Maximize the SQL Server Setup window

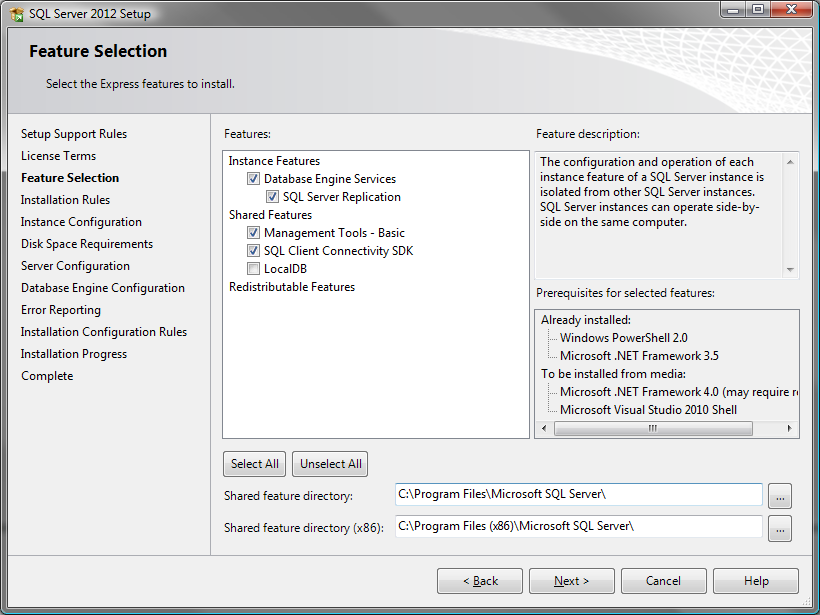tap(758, 10)
